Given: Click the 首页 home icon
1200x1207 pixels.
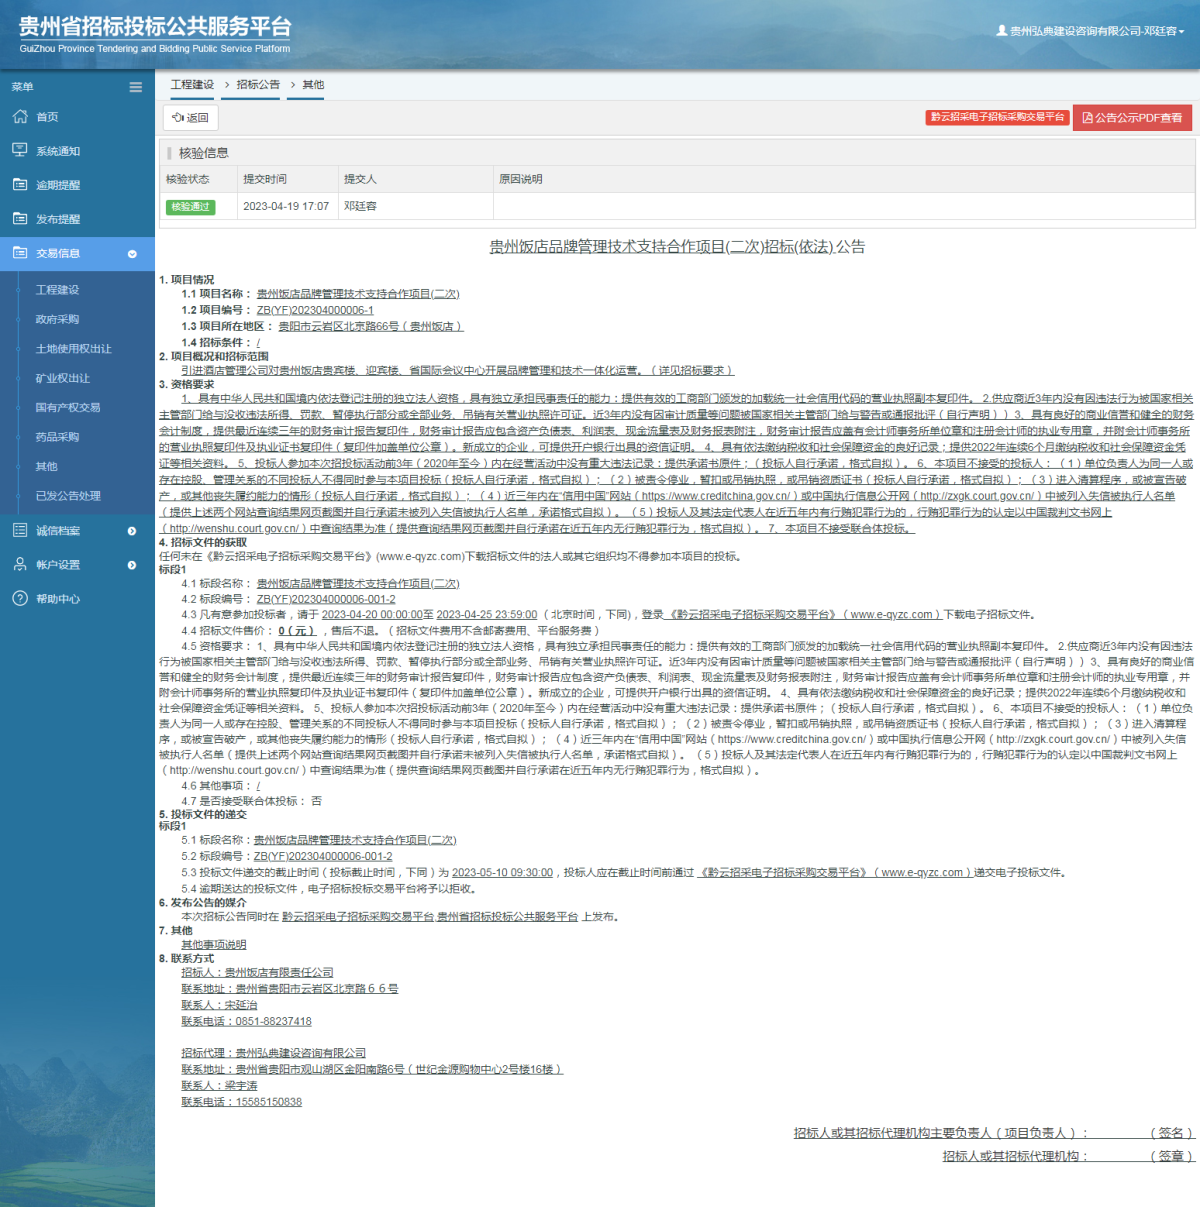Looking at the screenshot, I should 20,117.
